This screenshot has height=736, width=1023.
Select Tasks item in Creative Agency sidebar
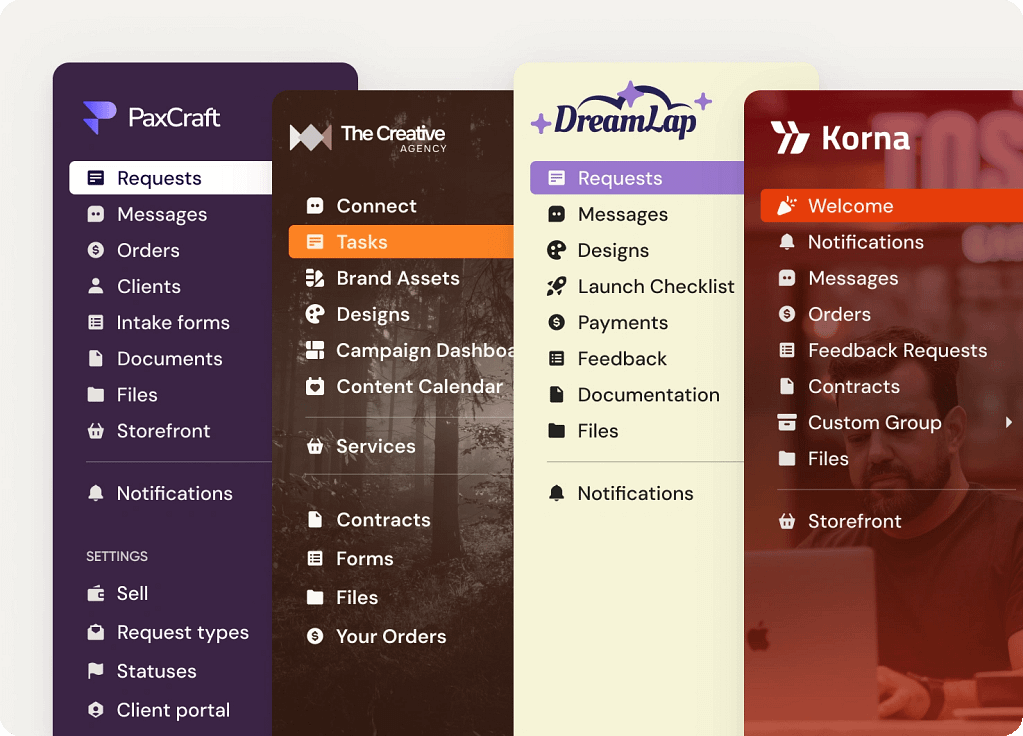pyautogui.click(x=401, y=242)
